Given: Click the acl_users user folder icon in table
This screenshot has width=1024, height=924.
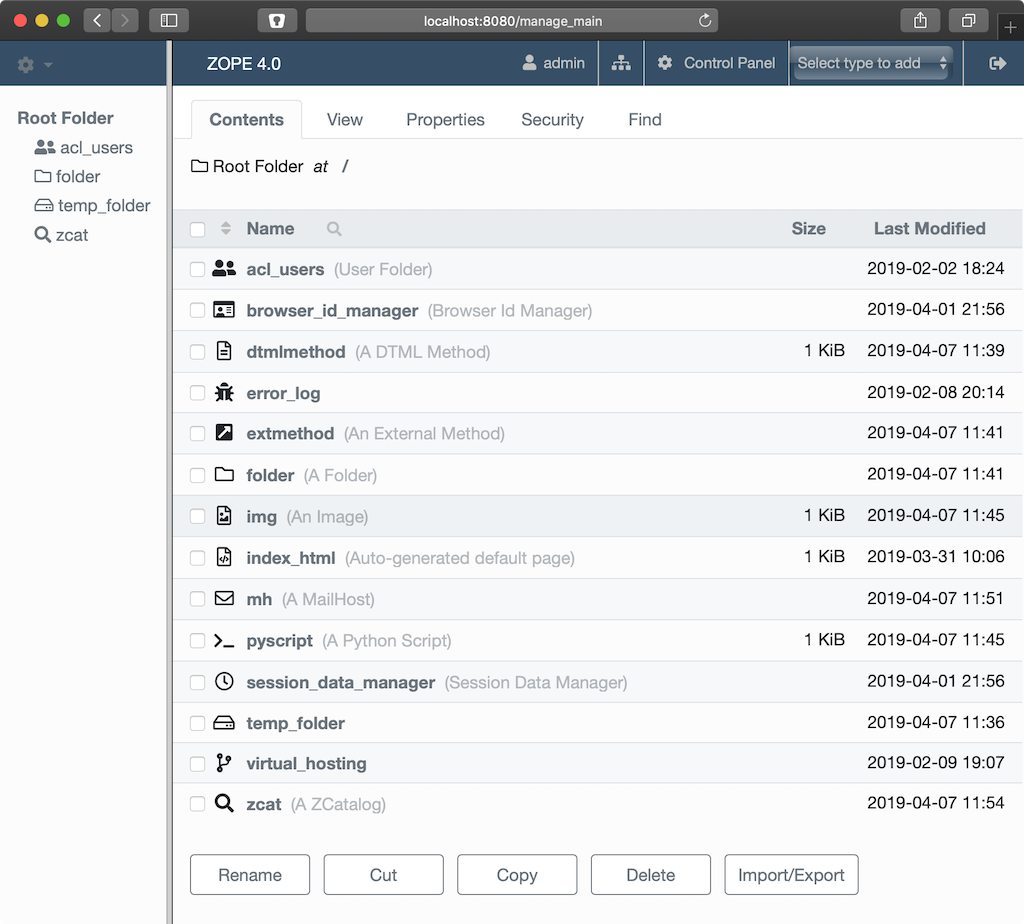Looking at the screenshot, I should (224, 268).
